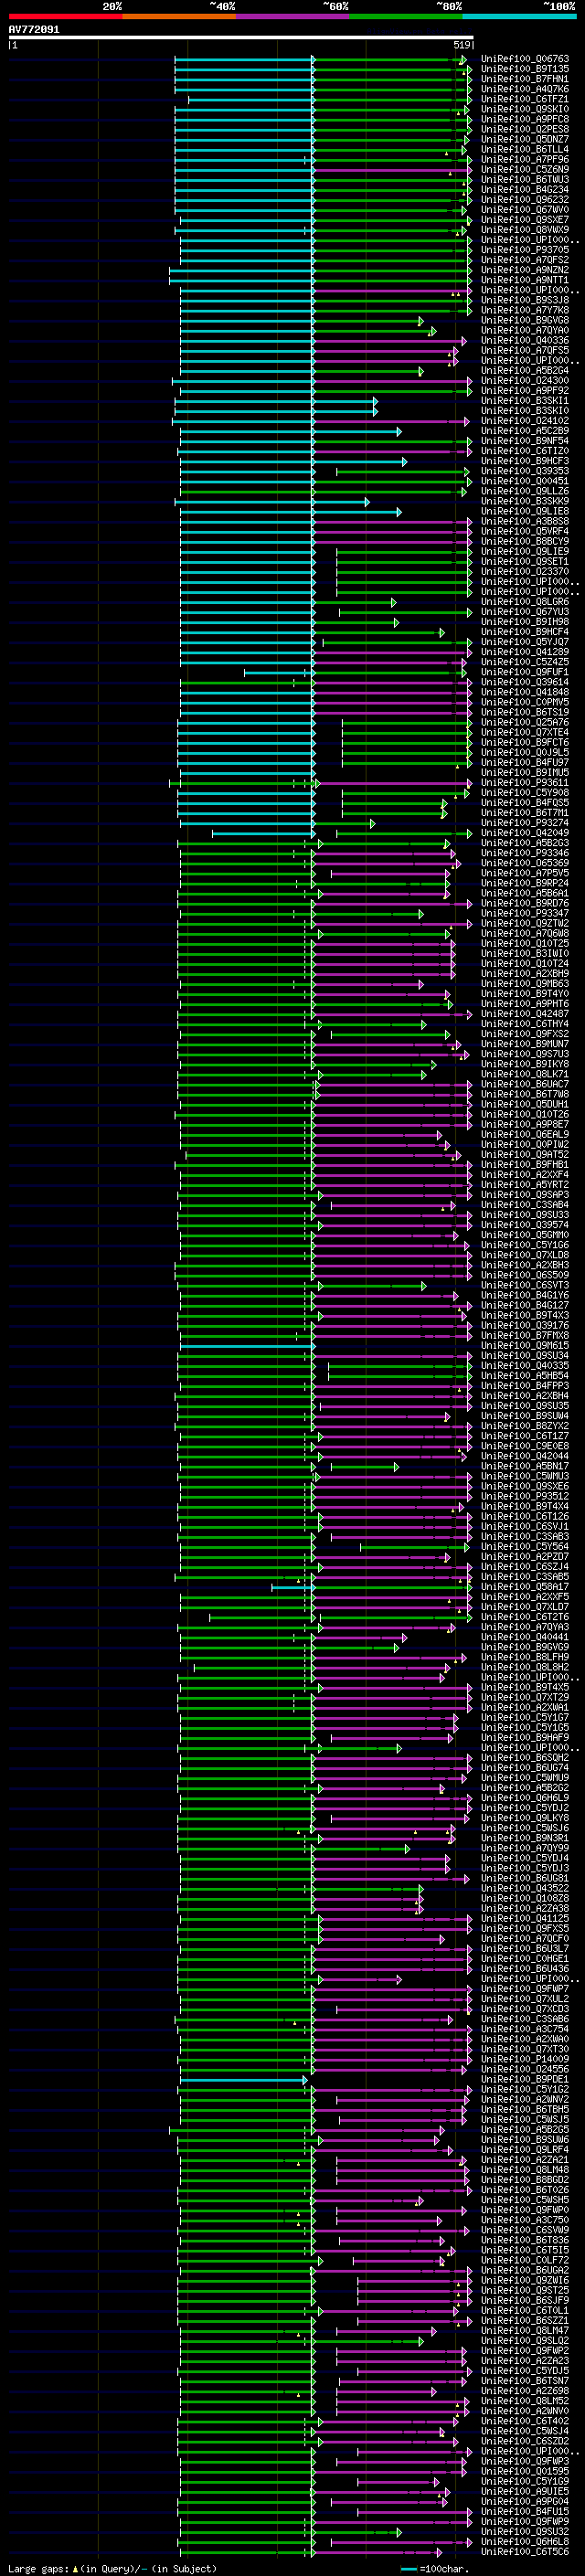Select the UniRef100_Q2PES8 label

click(525, 129)
